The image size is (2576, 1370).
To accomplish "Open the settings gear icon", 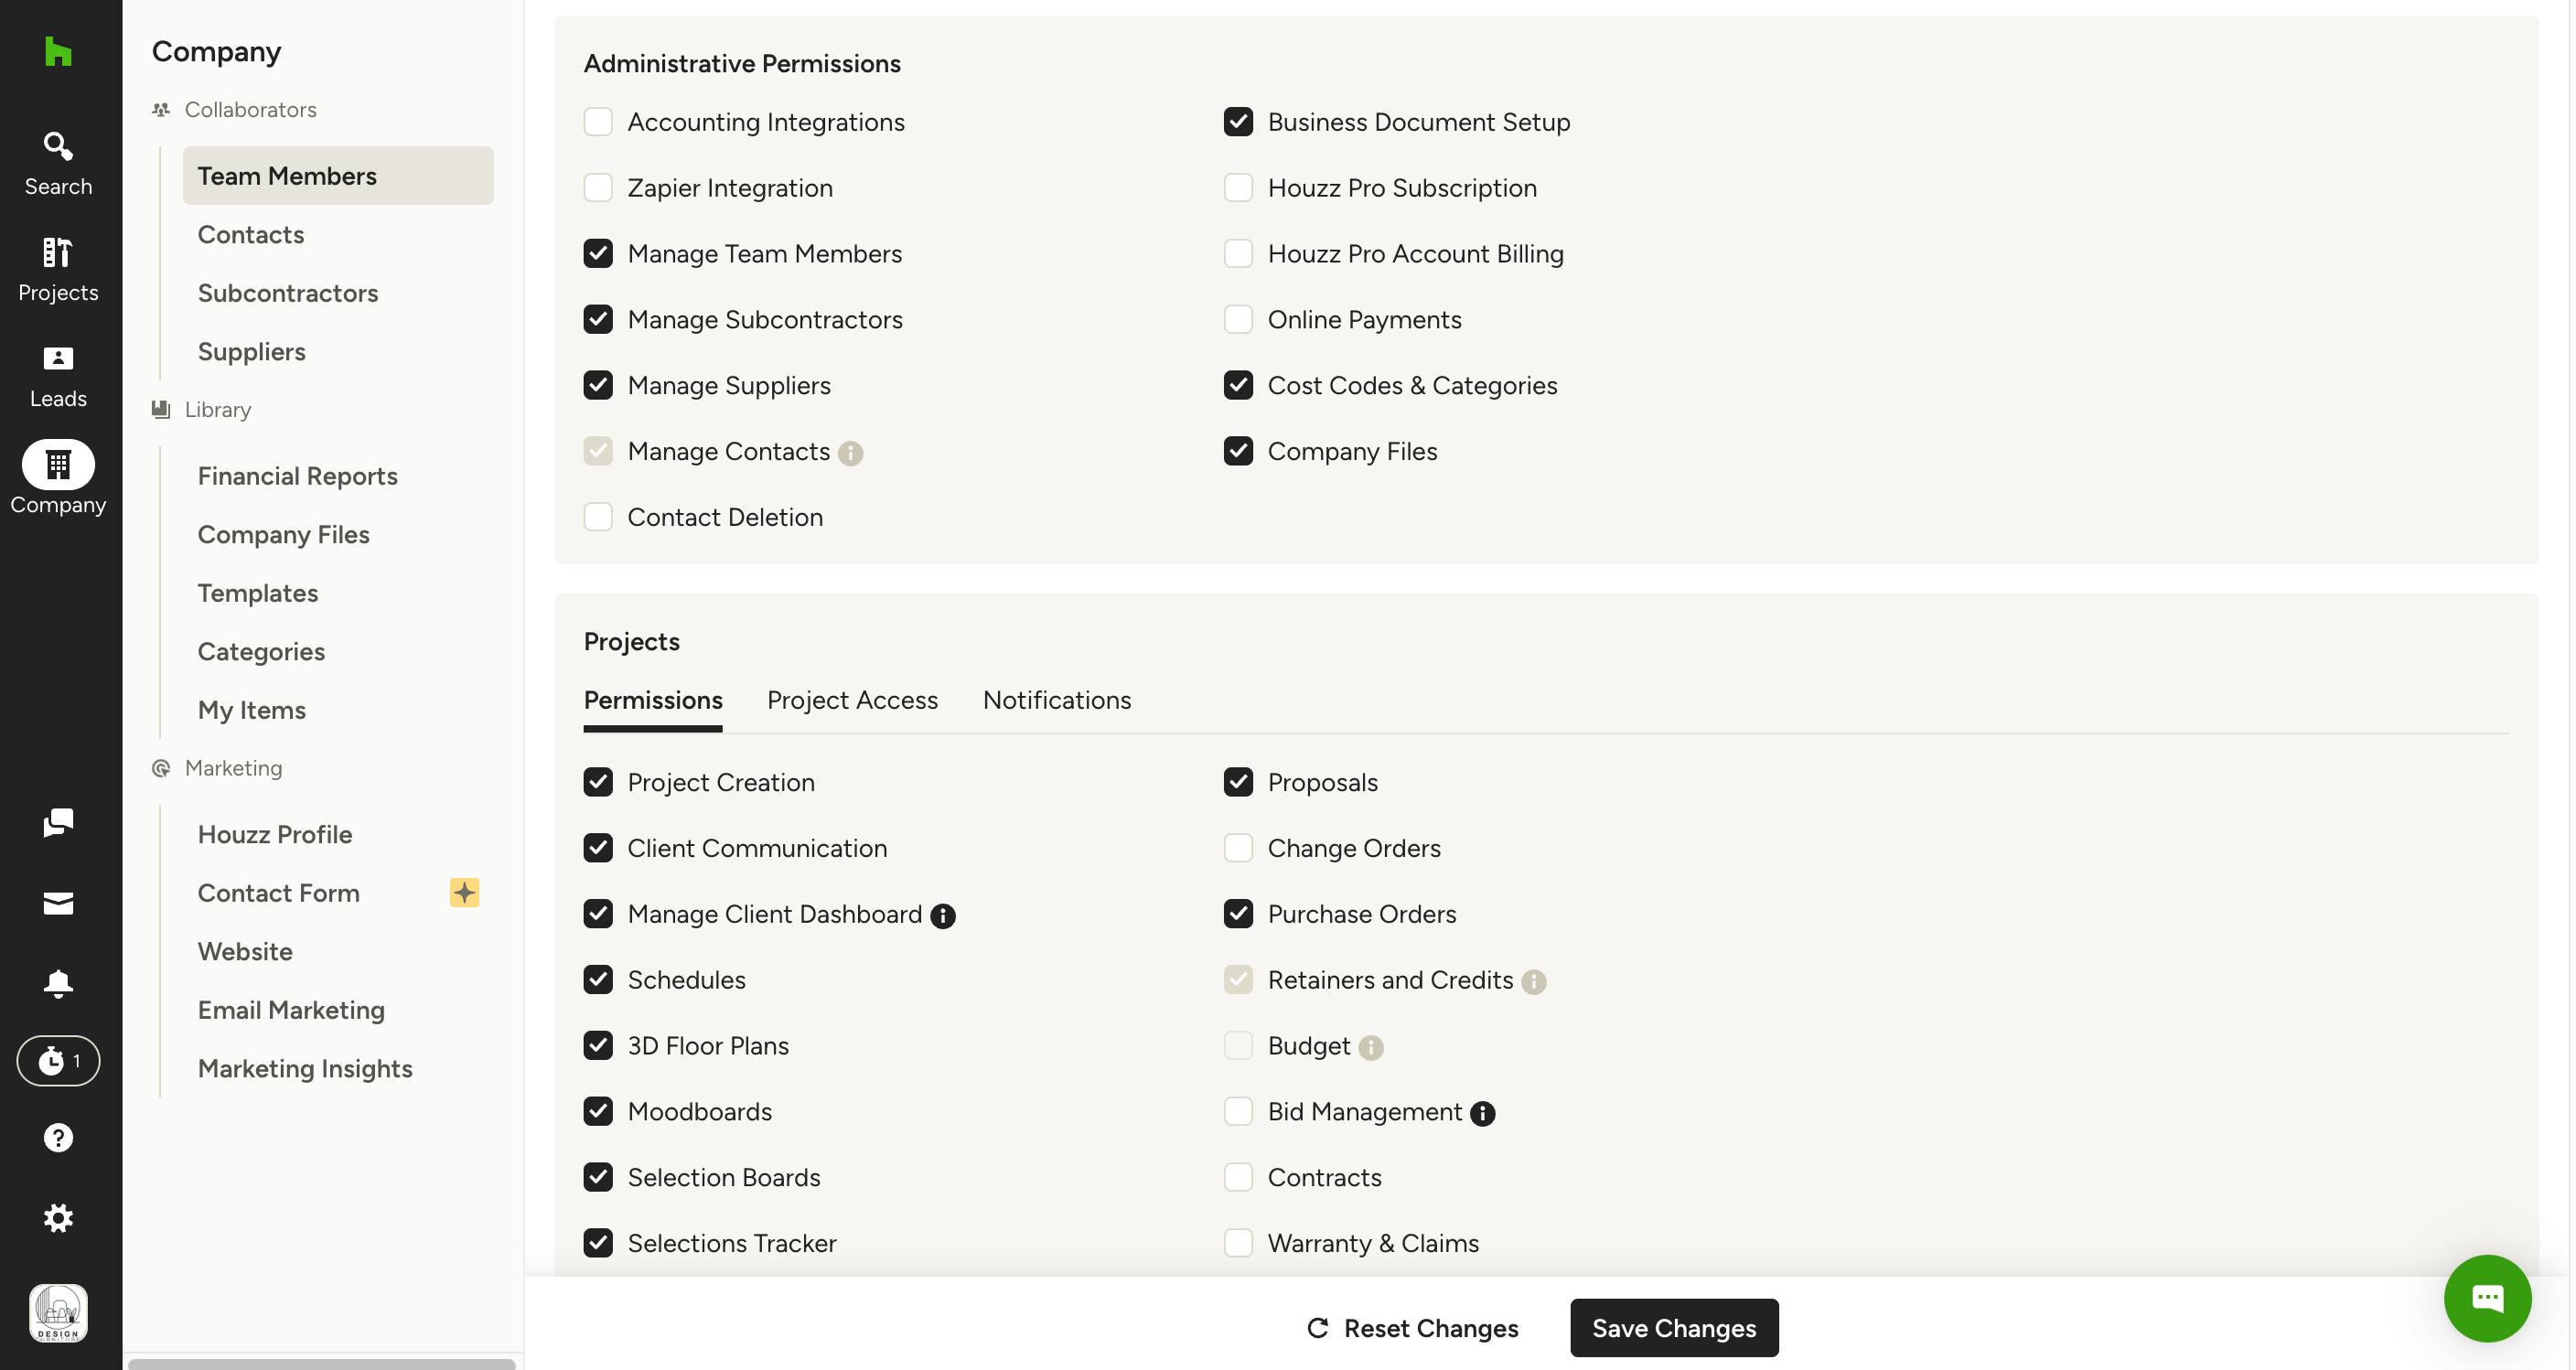I will click(58, 1218).
